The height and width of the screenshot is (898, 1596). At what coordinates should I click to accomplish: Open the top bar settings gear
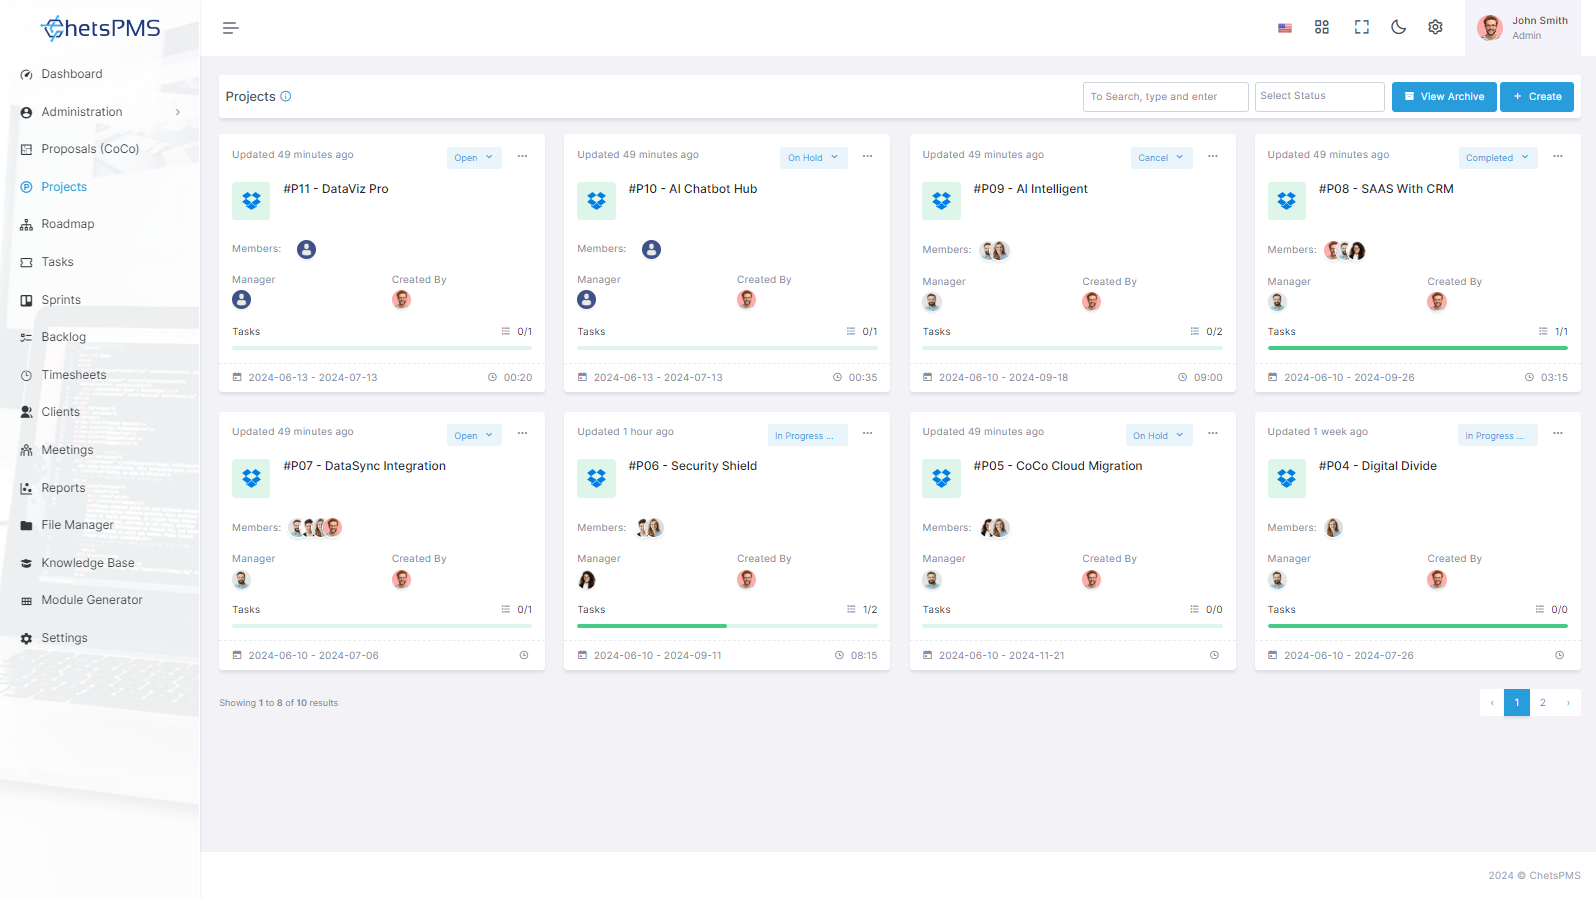[x=1436, y=28]
